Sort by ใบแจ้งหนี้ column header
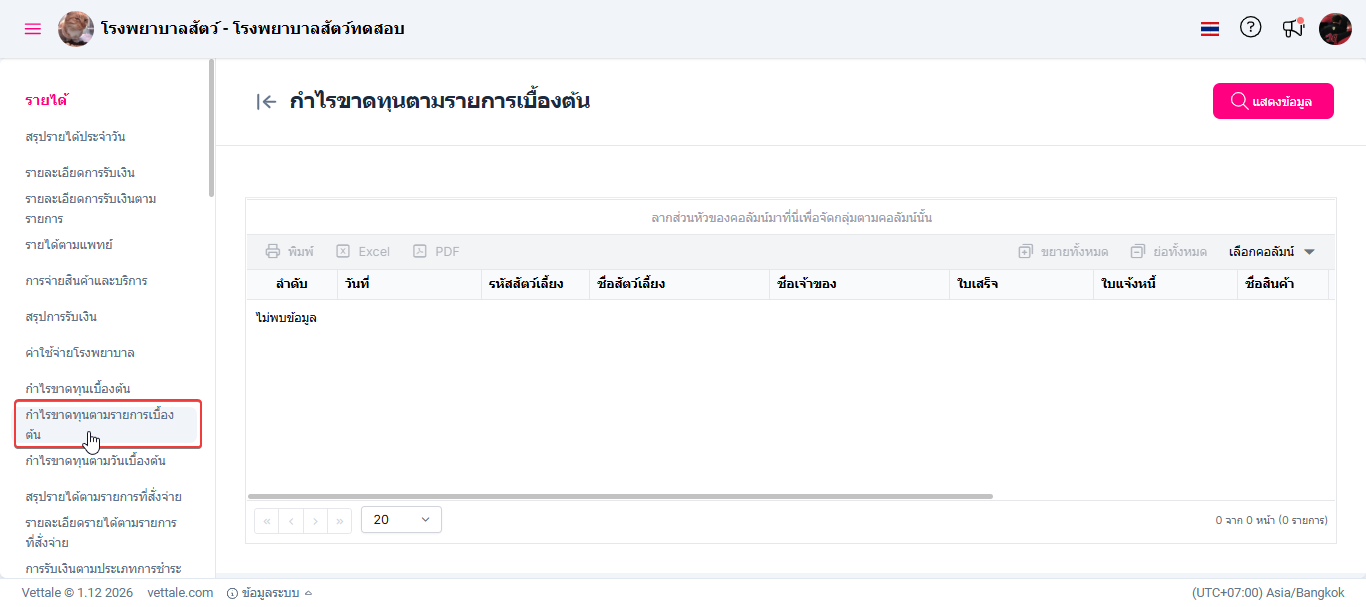The image size is (1366, 607). (1165, 284)
